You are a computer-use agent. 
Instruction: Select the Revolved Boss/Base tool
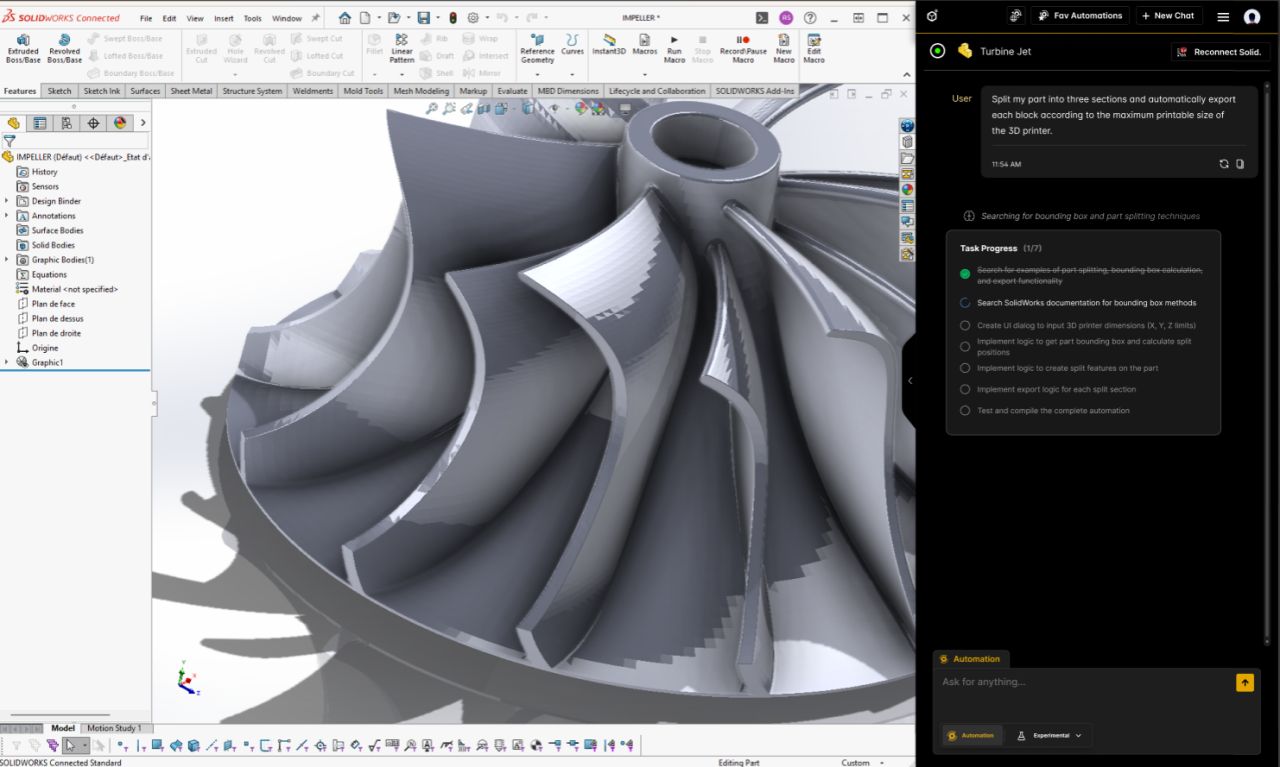[x=65, y=48]
